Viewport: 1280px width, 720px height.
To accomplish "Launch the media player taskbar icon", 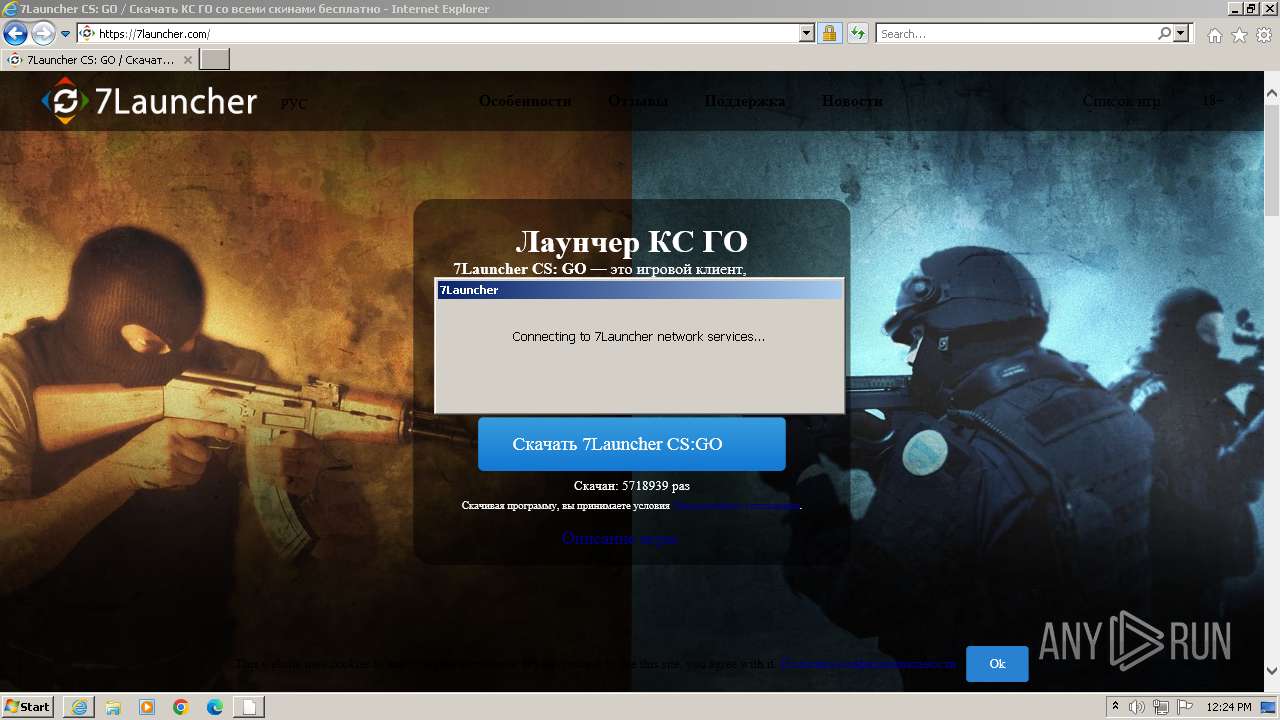I will tap(147, 707).
